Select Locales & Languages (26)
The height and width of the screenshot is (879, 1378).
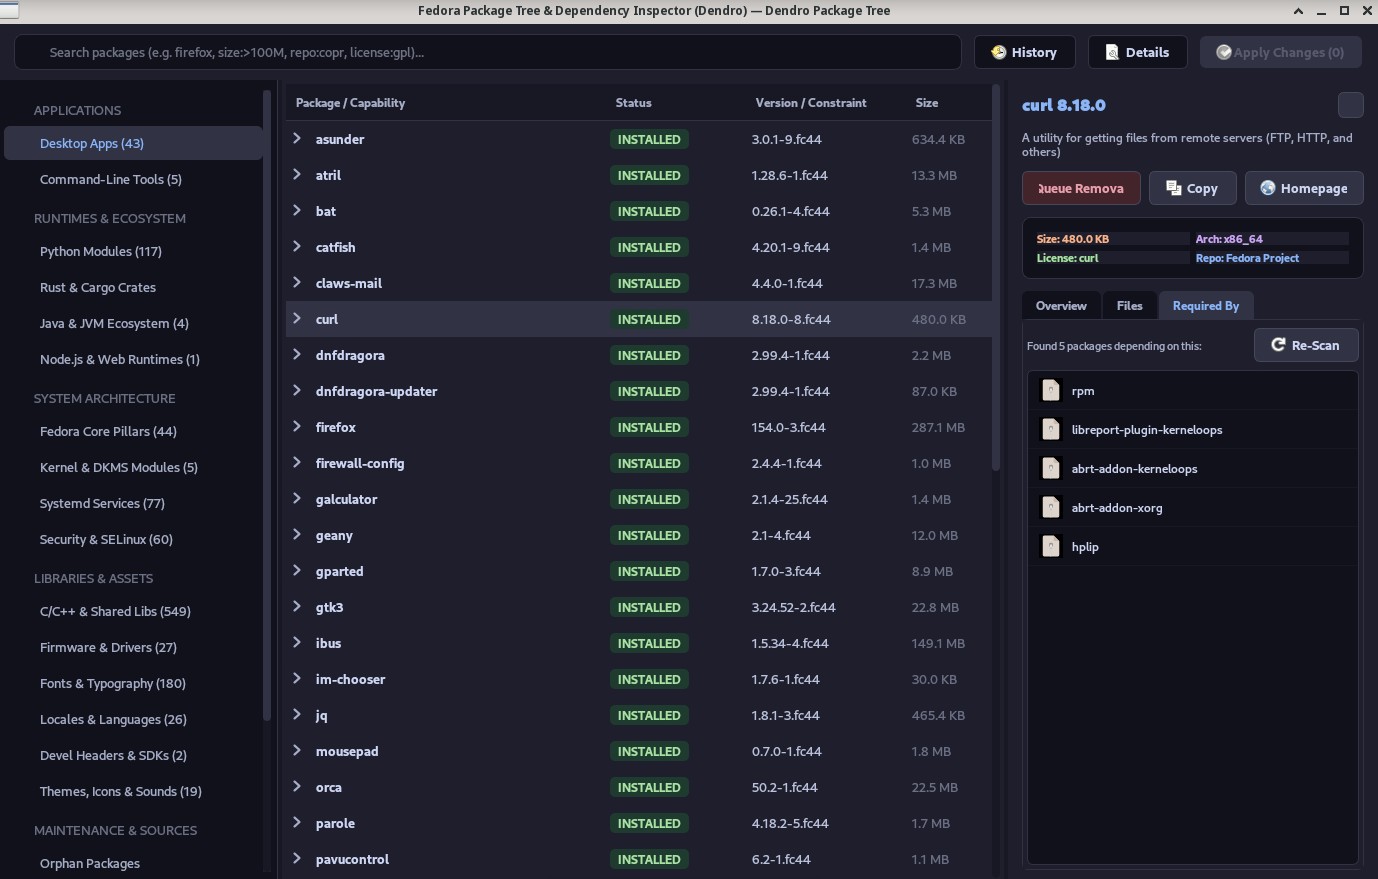coord(133,719)
